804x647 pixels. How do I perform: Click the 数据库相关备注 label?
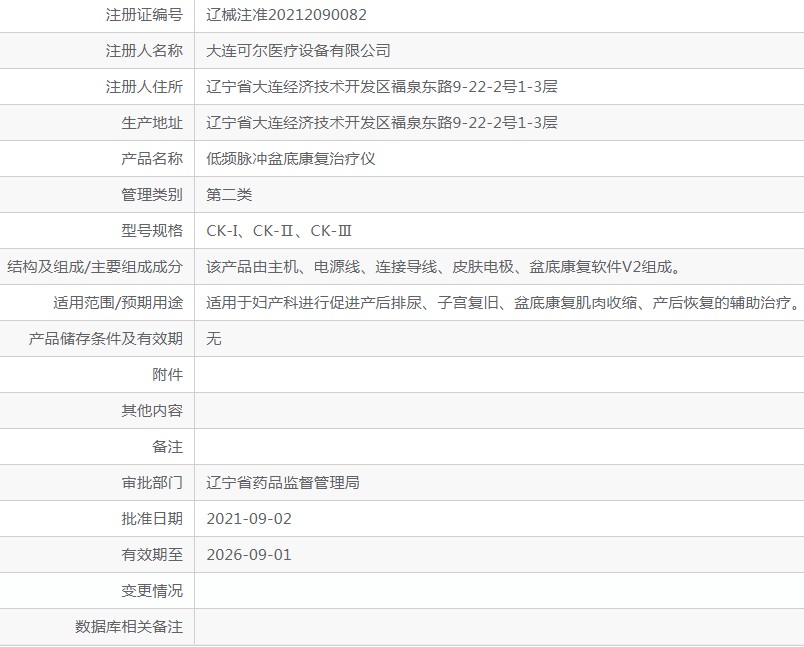click(x=129, y=626)
